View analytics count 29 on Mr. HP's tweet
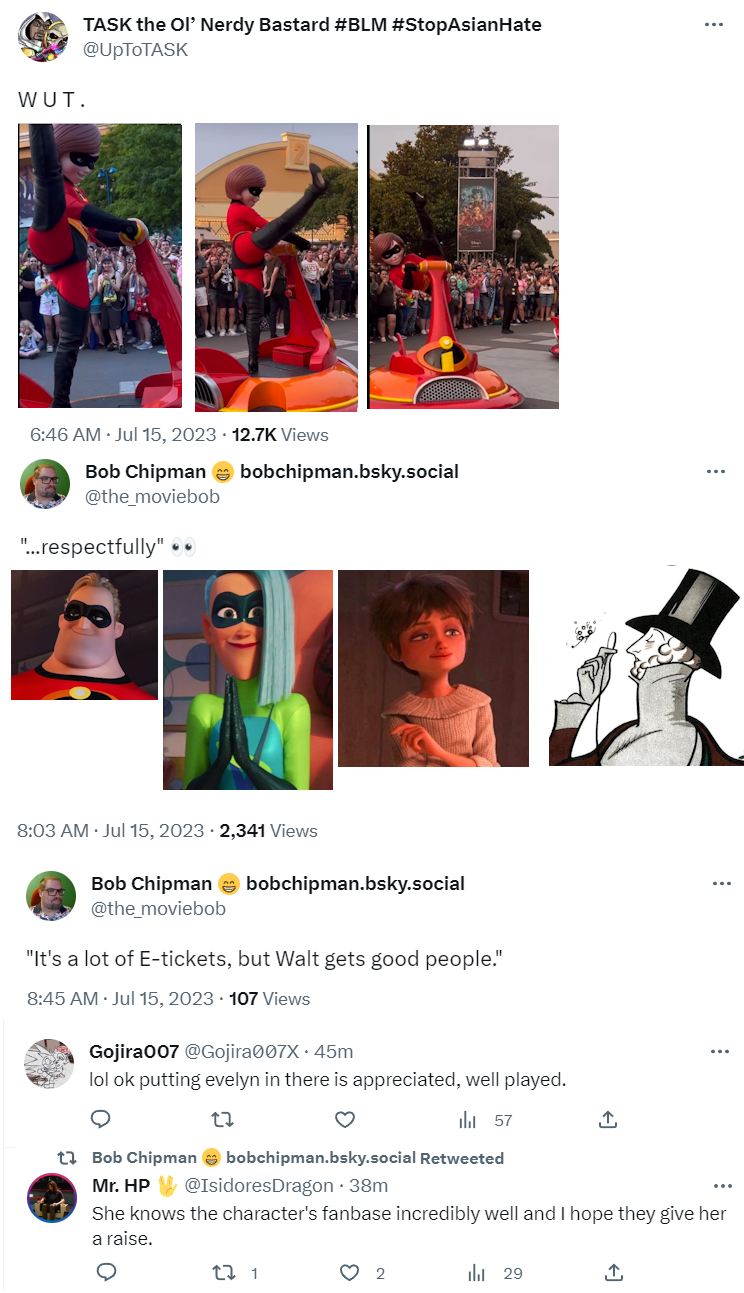This screenshot has height=1293, width=744. pos(495,1273)
